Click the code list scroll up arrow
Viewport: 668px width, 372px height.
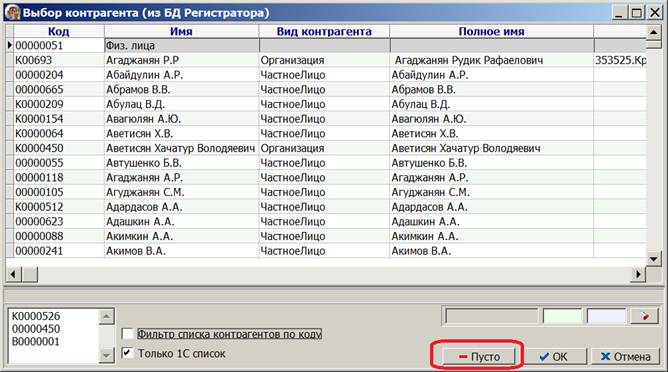[106, 317]
